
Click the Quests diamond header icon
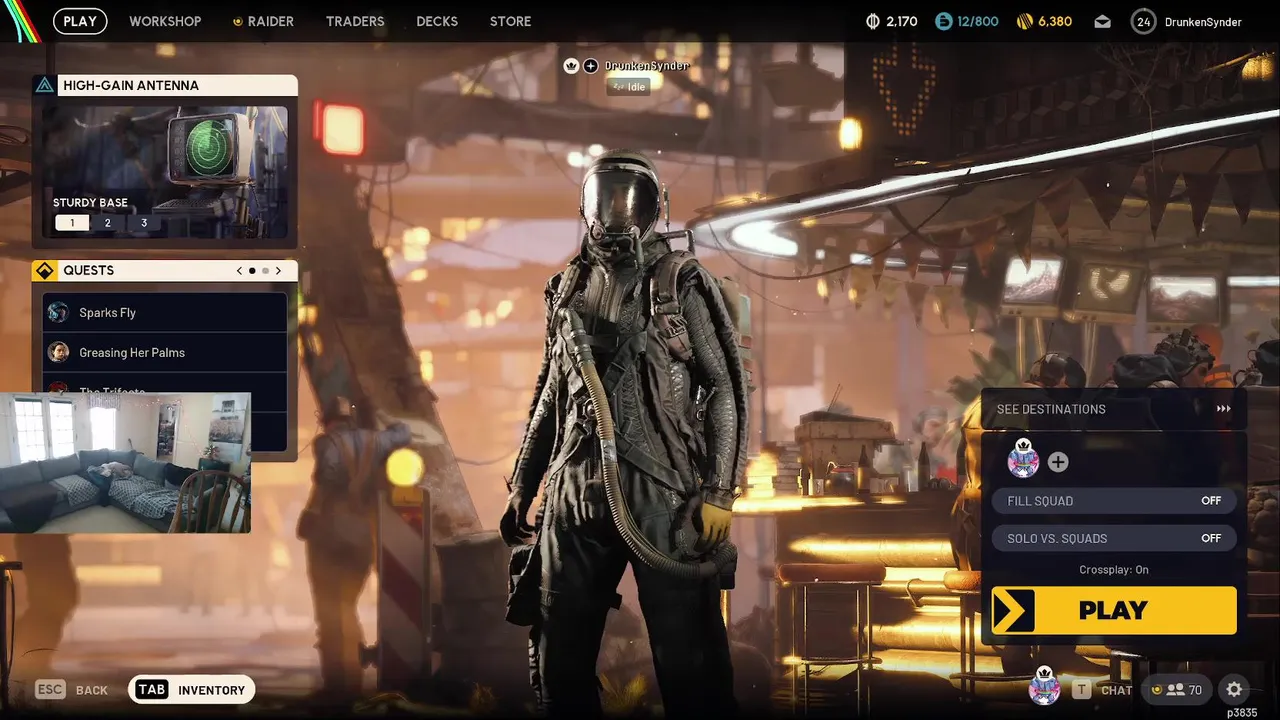pyautogui.click(x=44, y=271)
